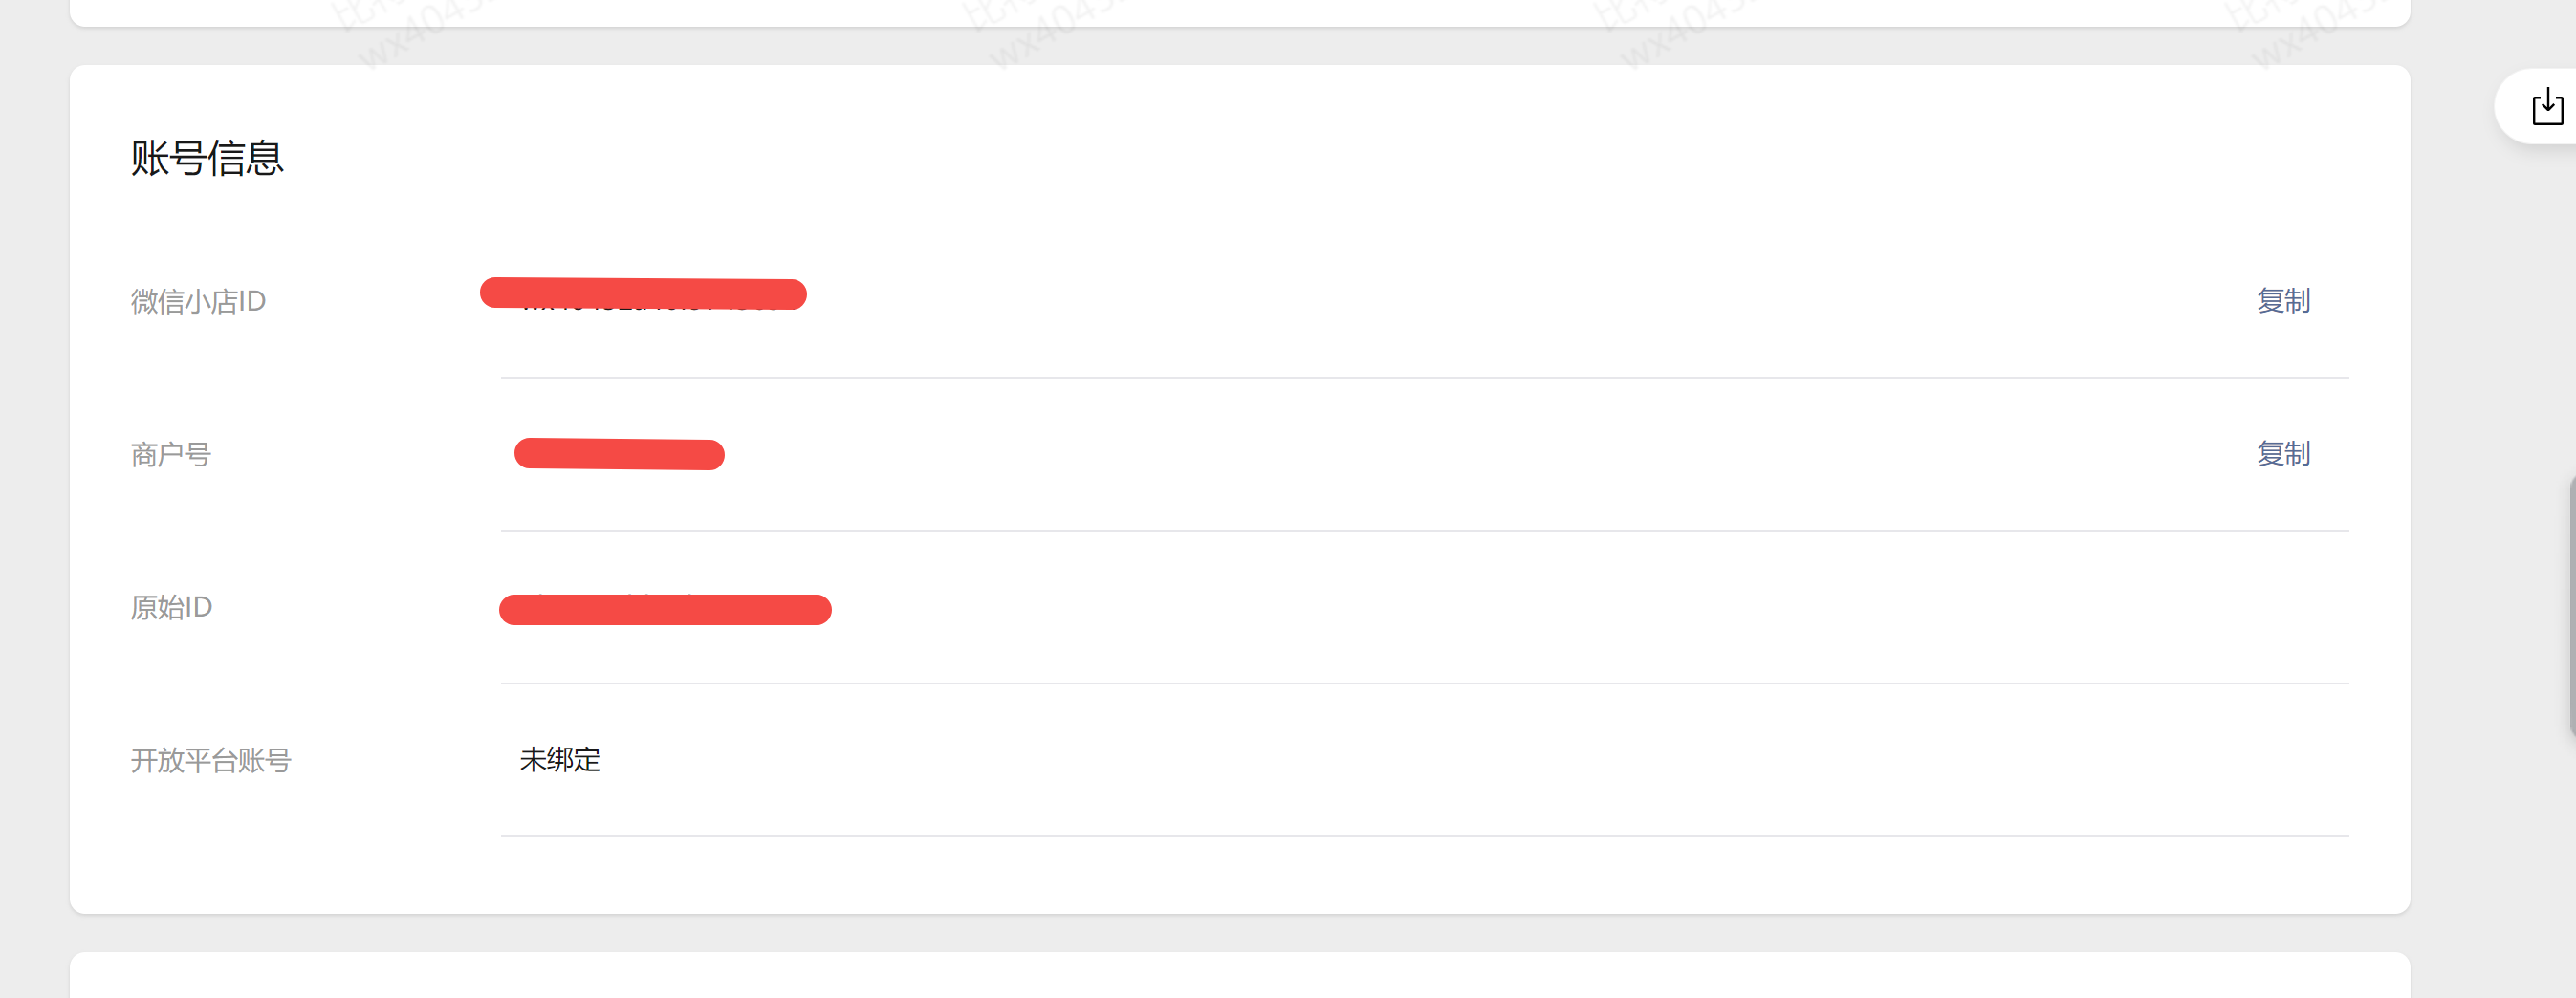Click the partially visible card below 账号信息
2576x998 pixels.
click(x=1240, y=976)
